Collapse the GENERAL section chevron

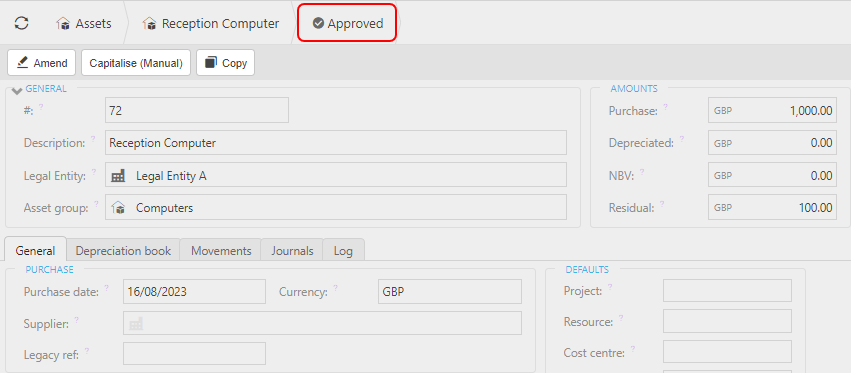coord(17,91)
